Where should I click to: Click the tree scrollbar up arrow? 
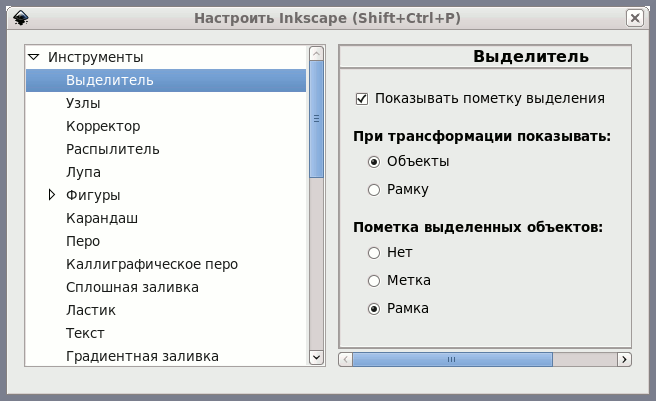(316, 54)
